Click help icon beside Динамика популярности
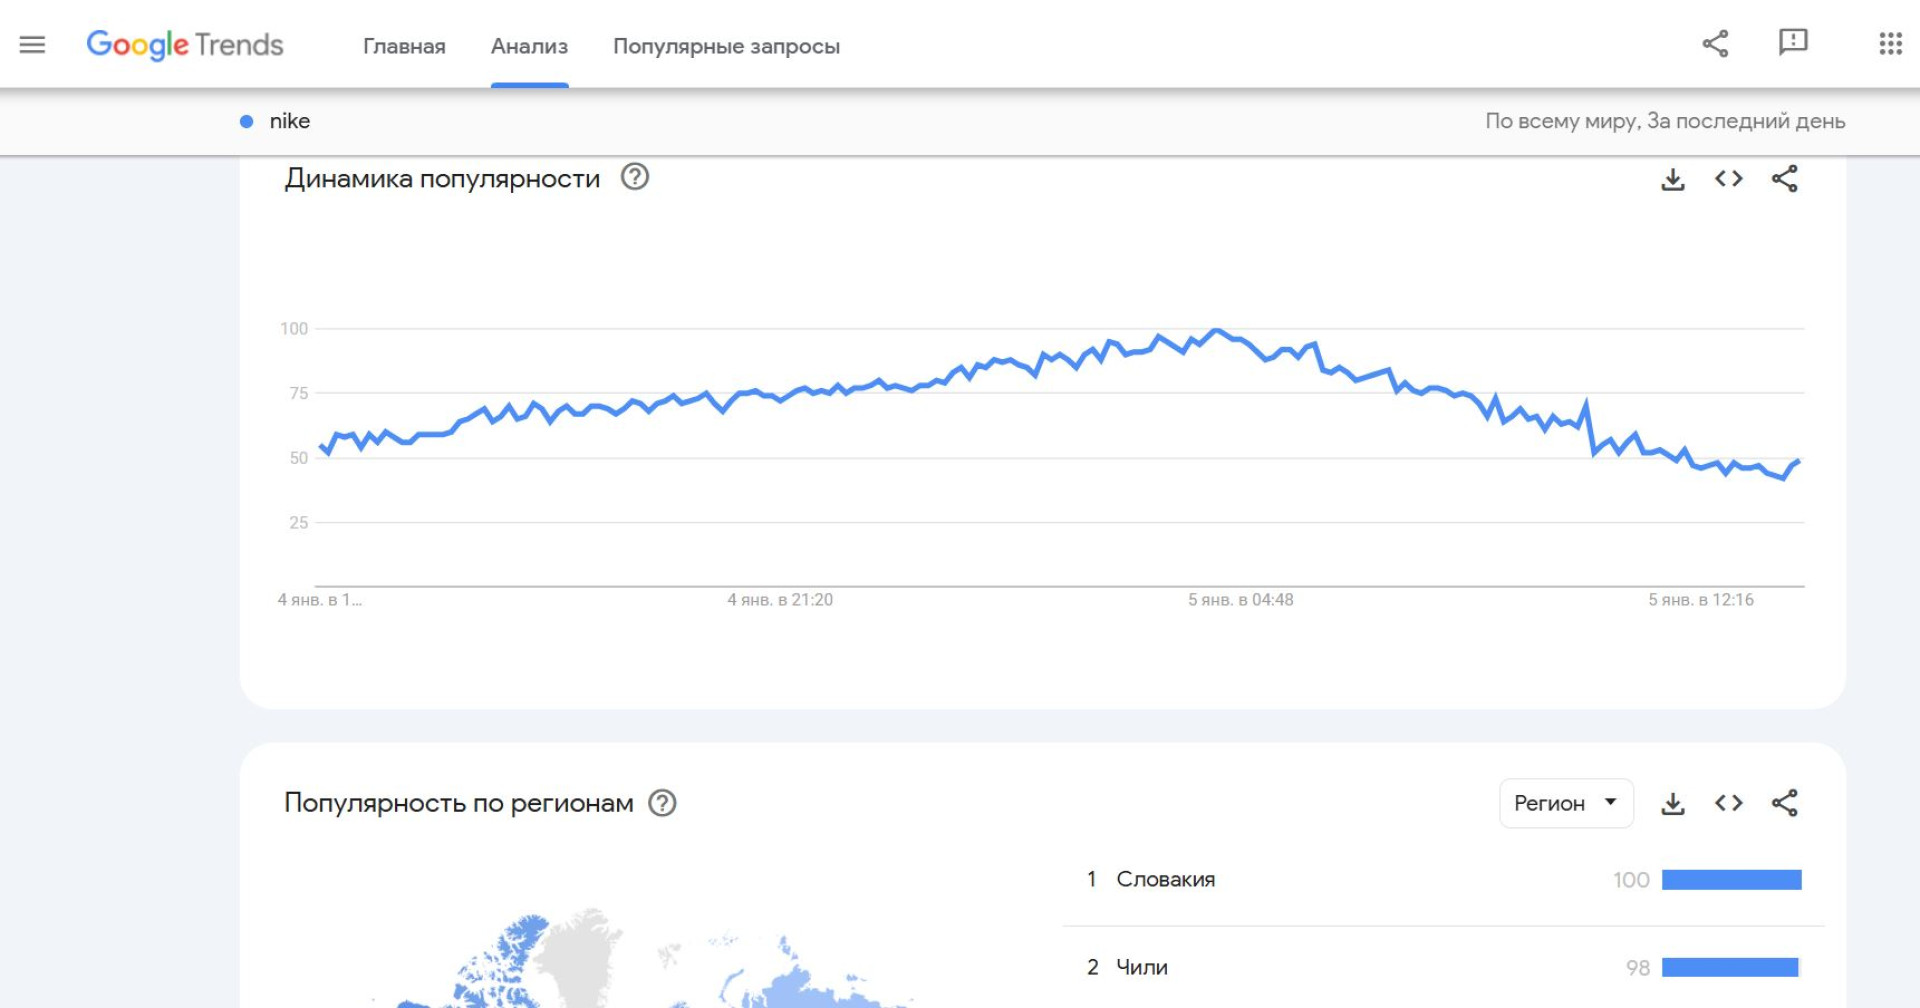Image resolution: width=1920 pixels, height=1008 pixels. [635, 177]
